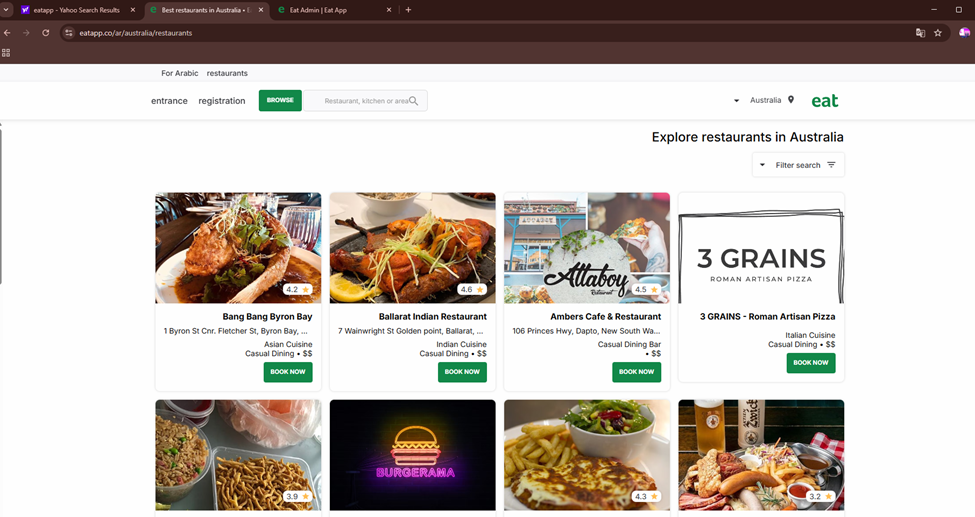Open 3 GRAINS logo image

tap(761, 248)
